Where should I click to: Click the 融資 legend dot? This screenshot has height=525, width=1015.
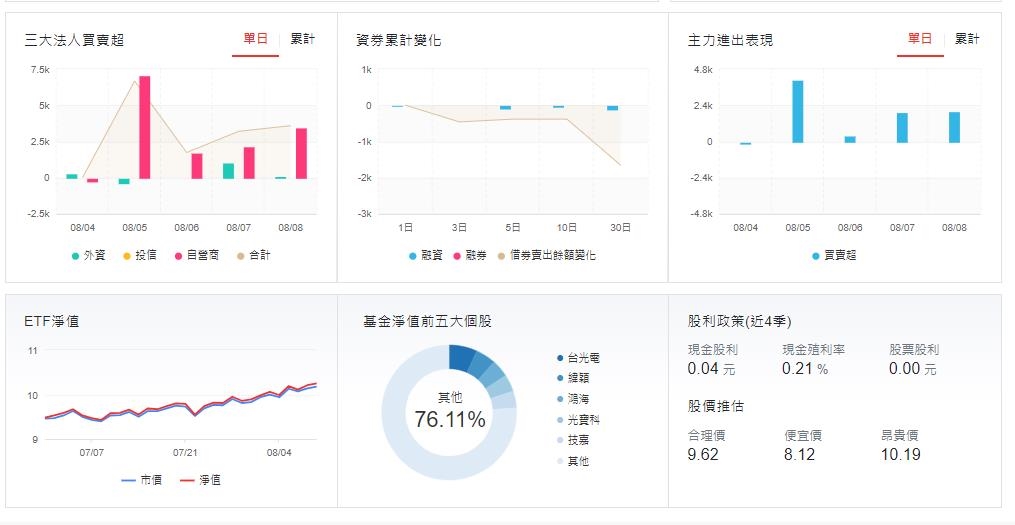(413, 256)
